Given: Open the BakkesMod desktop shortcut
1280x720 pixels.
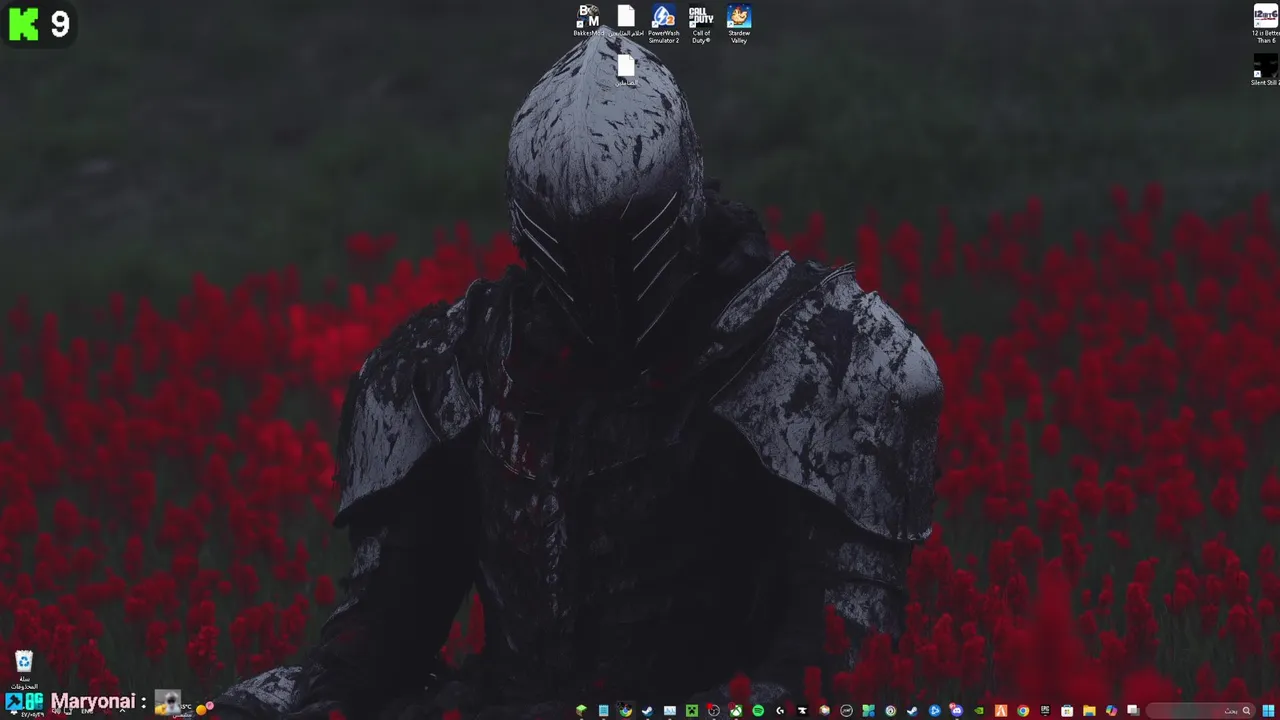Looking at the screenshot, I should click(x=588, y=22).
